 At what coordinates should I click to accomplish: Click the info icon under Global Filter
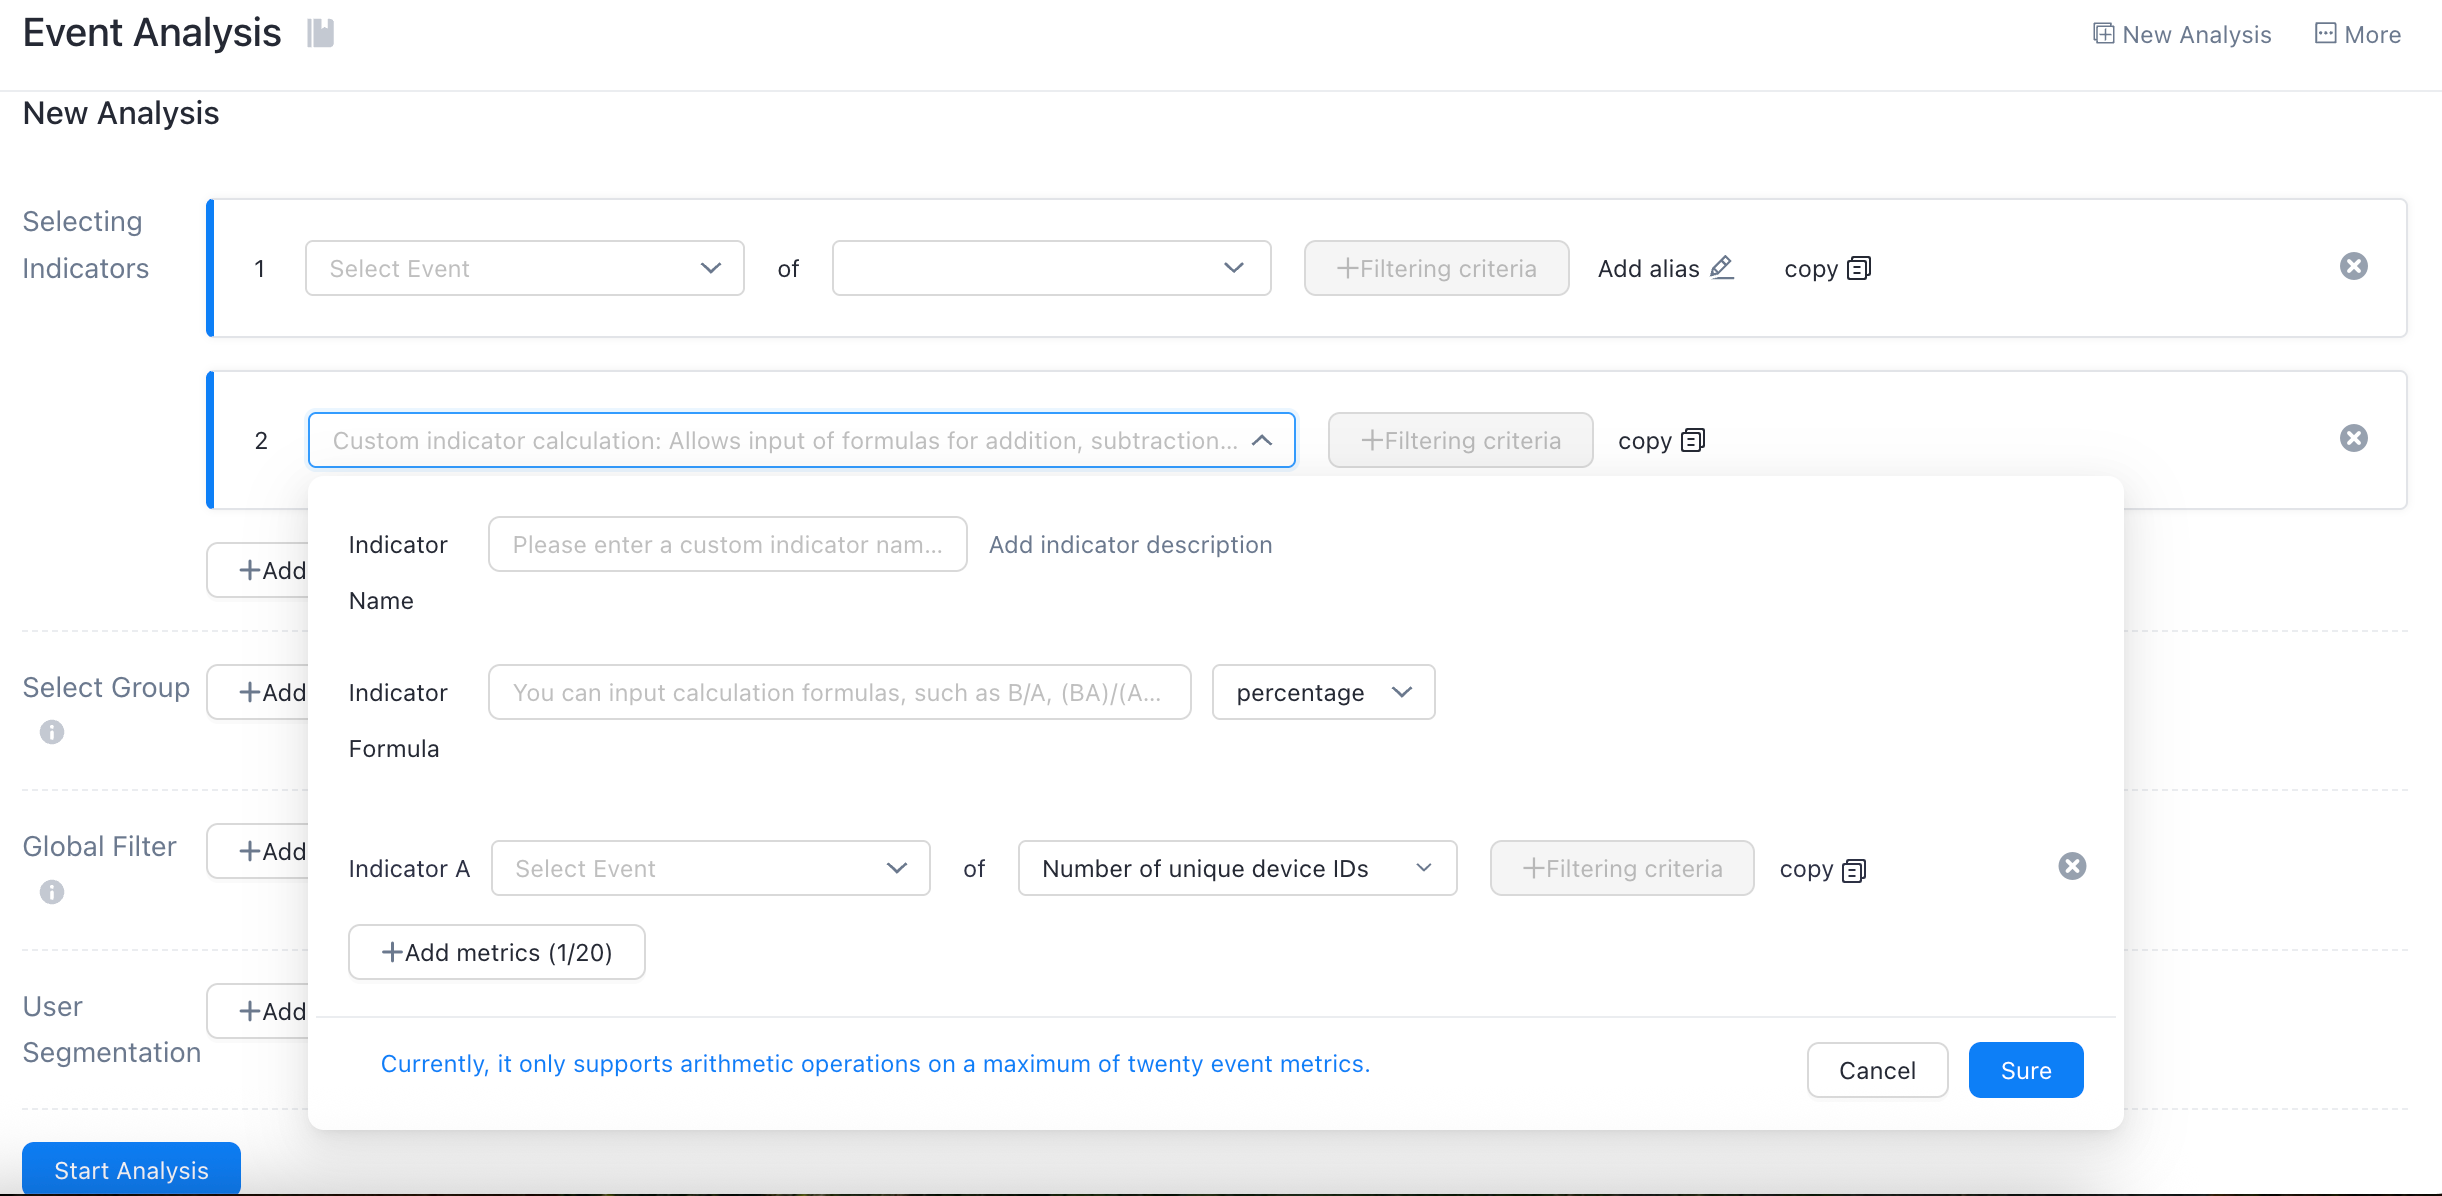(52, 892)
